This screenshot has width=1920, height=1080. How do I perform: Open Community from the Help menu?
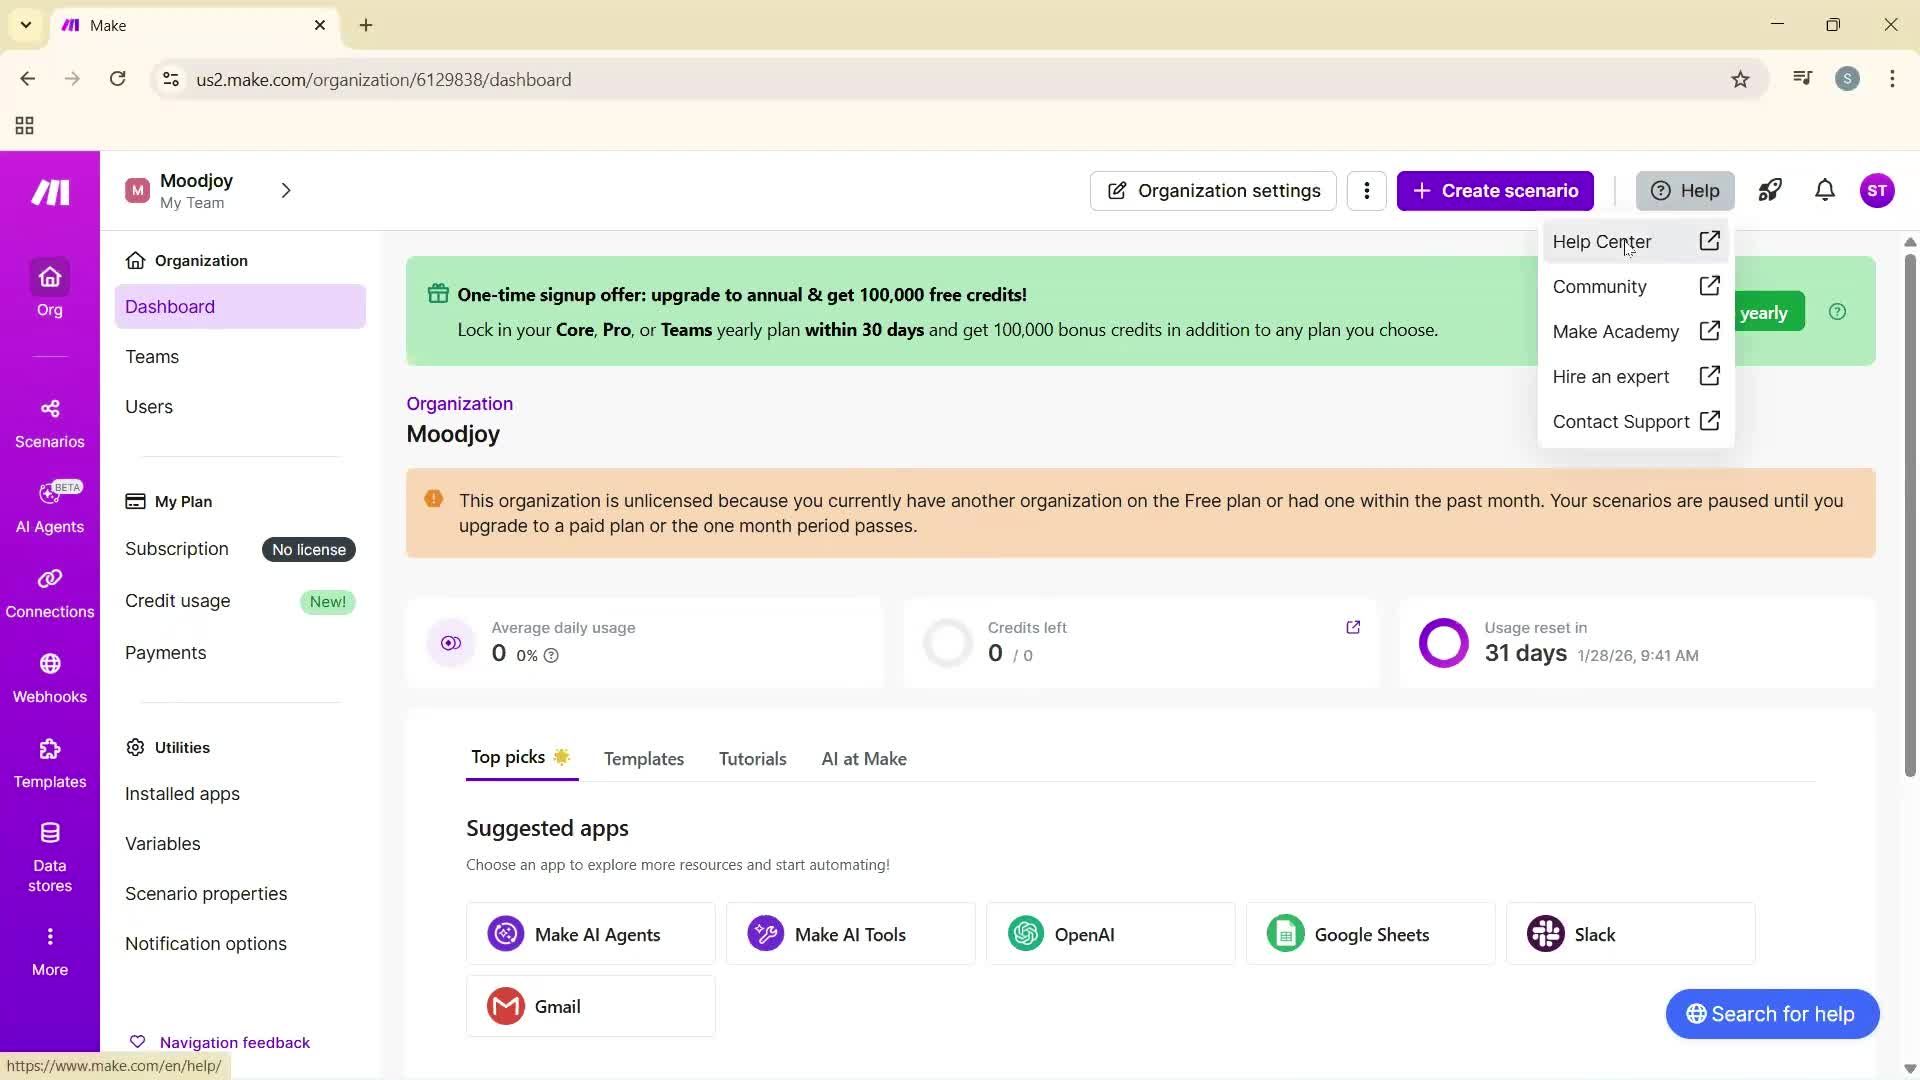tap(1599, 286)
